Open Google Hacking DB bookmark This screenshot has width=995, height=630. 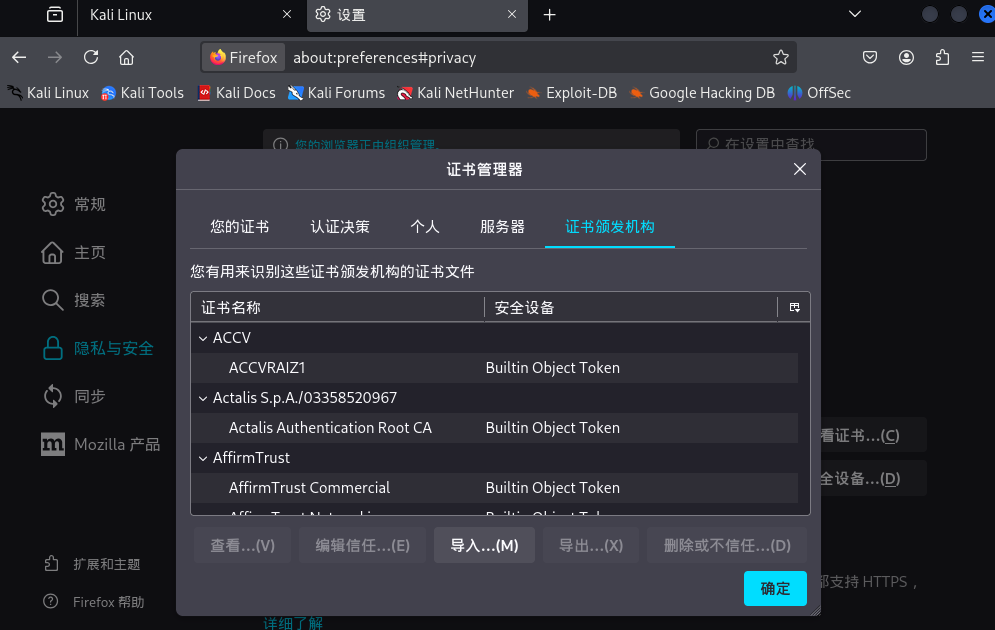702,93
